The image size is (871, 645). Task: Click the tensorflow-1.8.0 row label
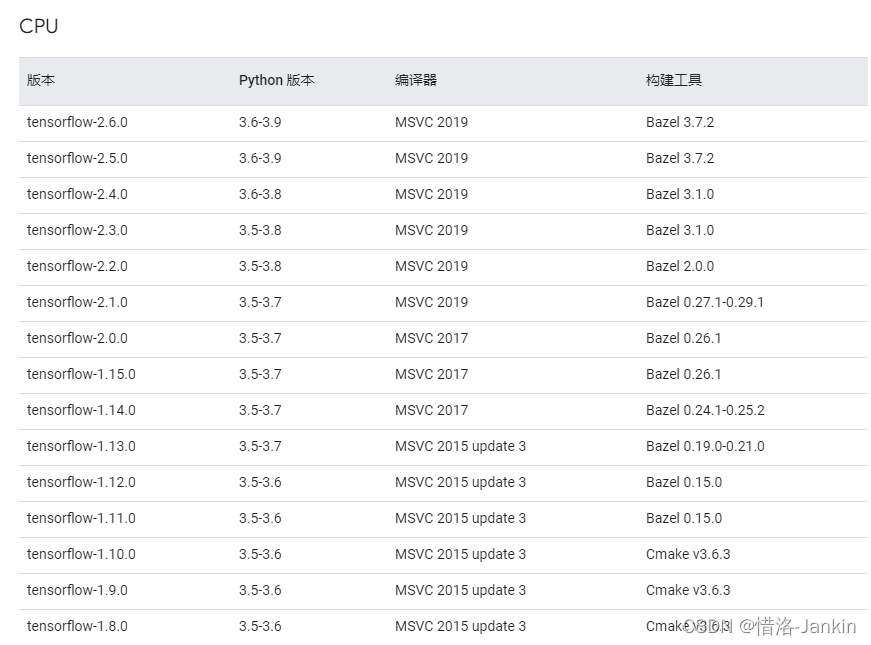[77, 626]
